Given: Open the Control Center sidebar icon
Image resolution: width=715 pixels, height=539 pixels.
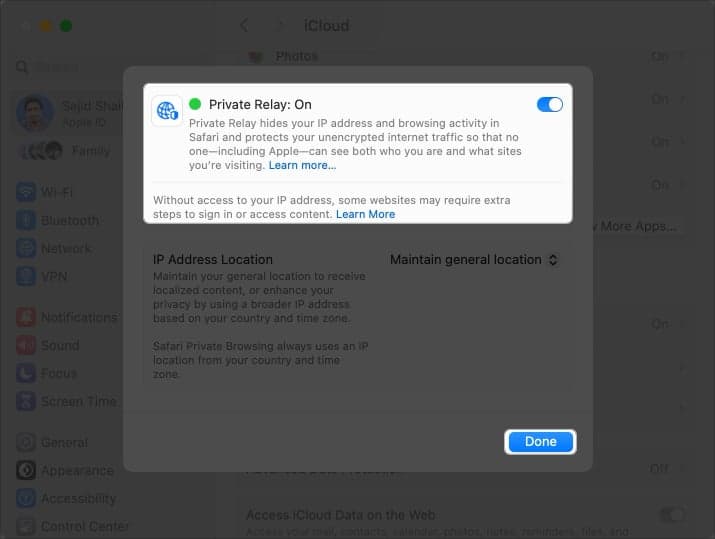Looking at the screenshot, I should [26, 526].
